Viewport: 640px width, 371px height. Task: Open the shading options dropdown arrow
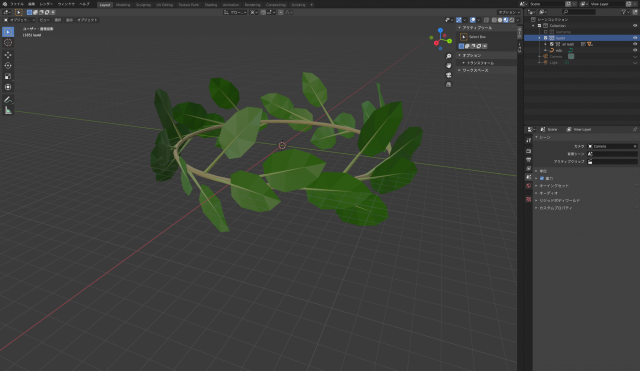[518, 20]
